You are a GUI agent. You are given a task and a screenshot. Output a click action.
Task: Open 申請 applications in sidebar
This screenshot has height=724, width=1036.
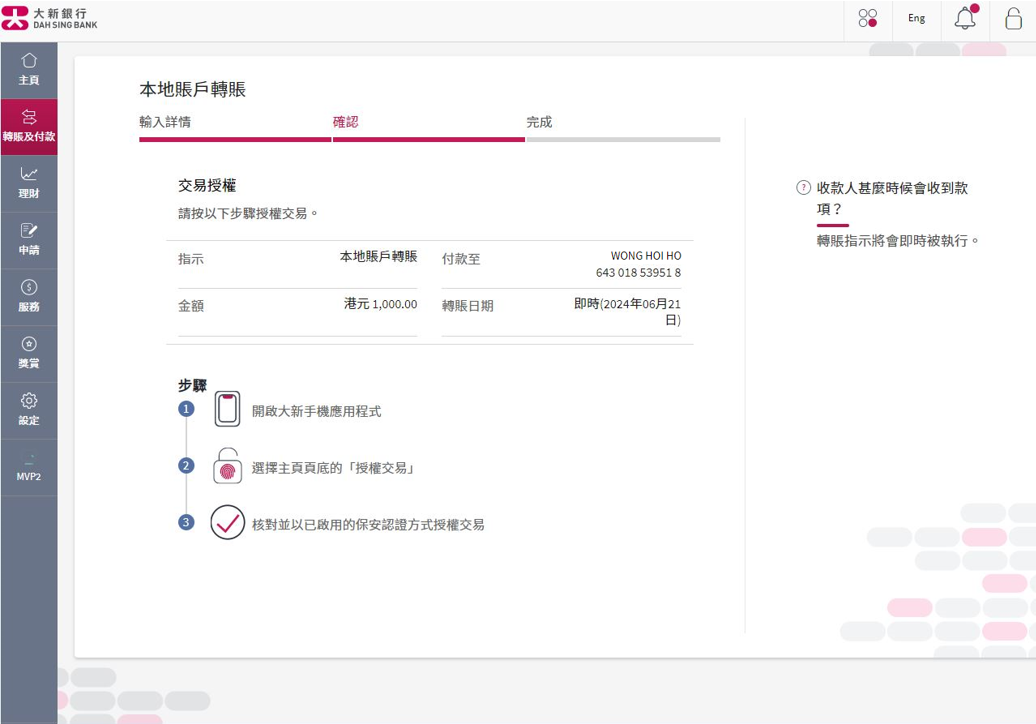[29, 240]
